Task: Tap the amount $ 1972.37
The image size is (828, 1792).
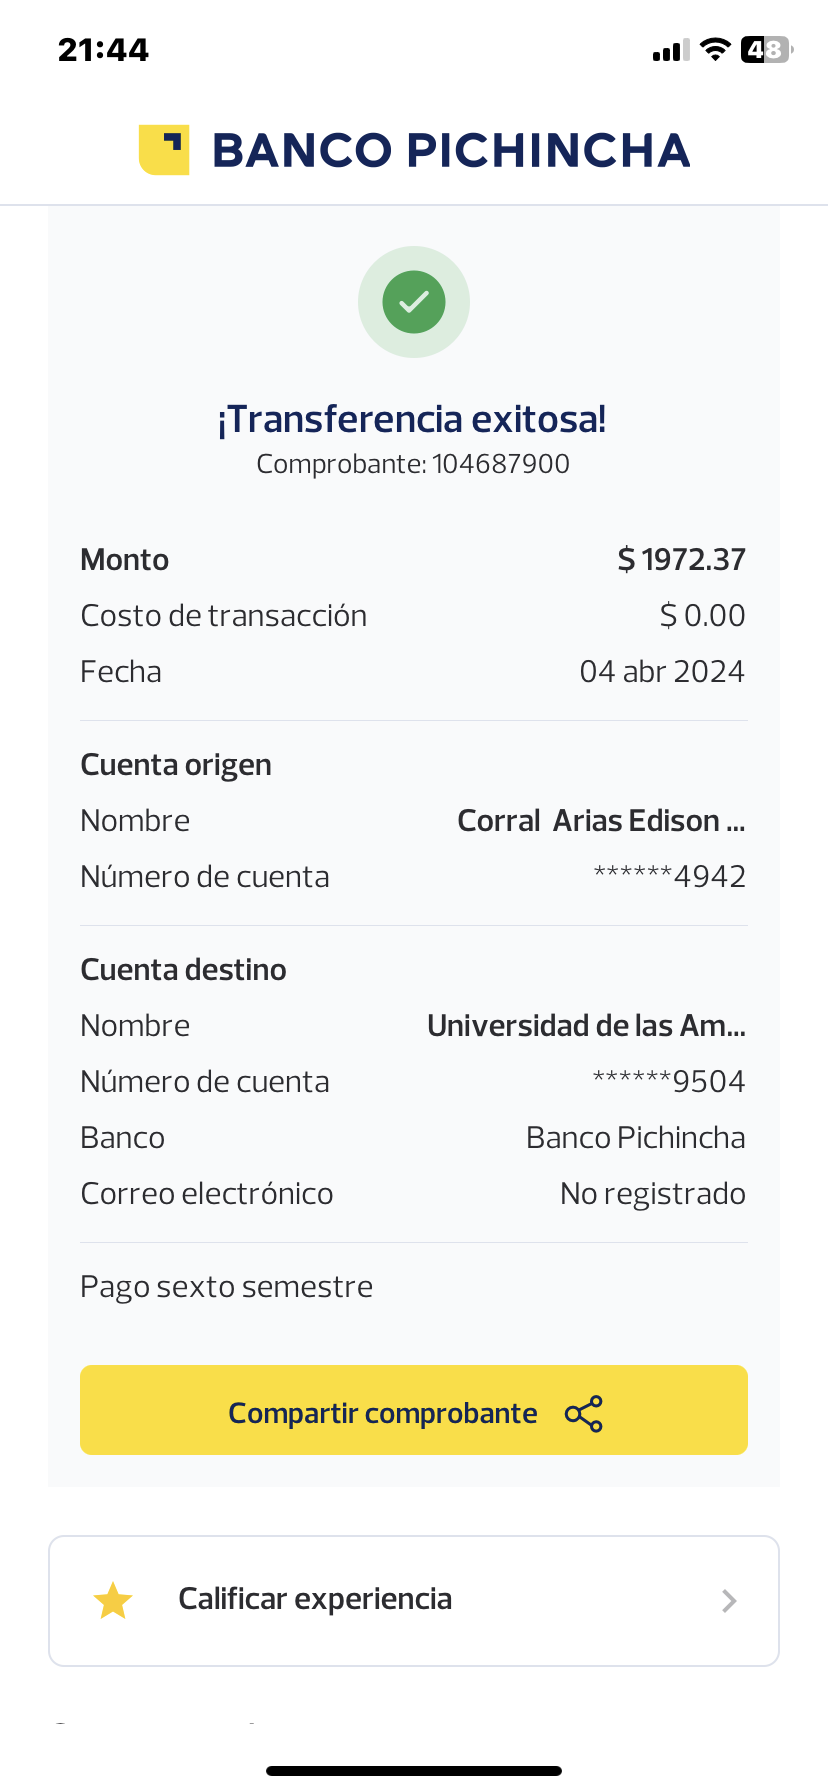Action: [x=681, y=560]
